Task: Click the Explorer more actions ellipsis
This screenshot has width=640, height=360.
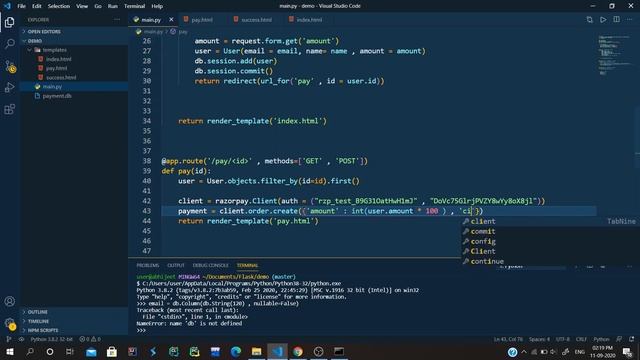Action: (x=117, y=20)
